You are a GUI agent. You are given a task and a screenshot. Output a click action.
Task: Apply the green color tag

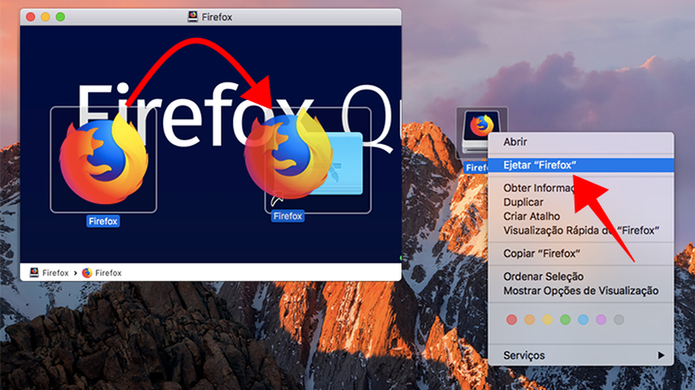[565, 320]
